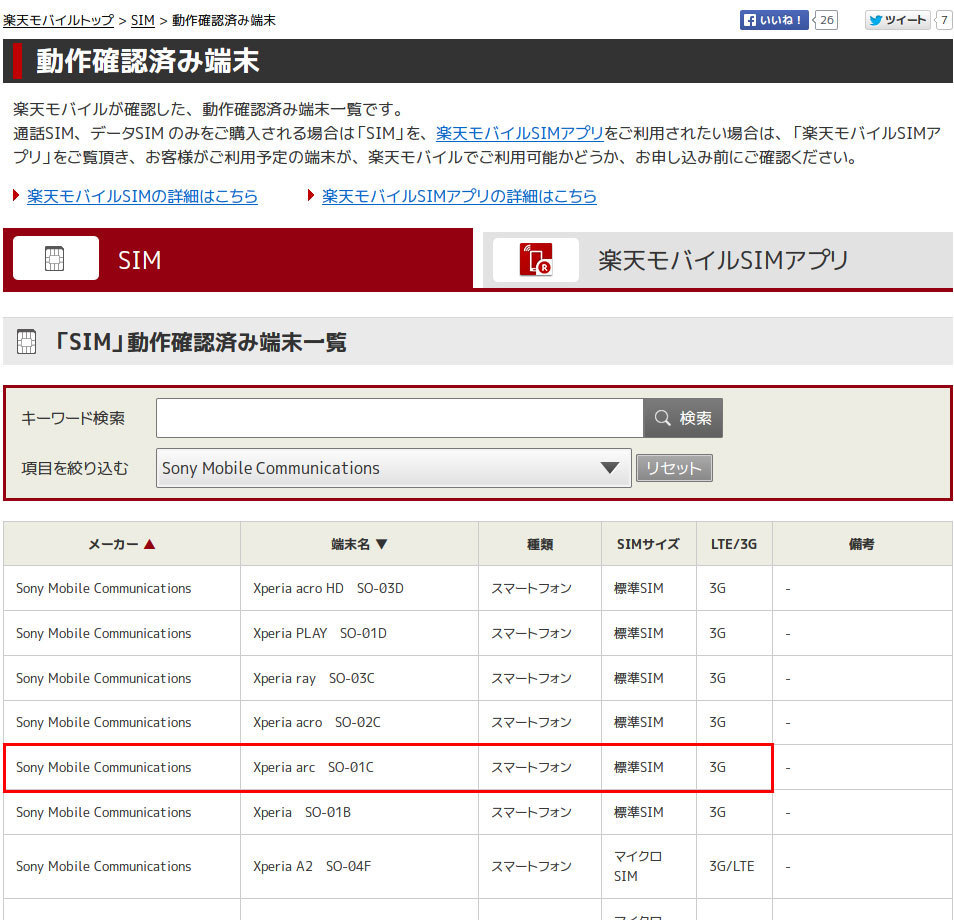Image resolution: width=954 pixels, height=920 pixels.
Task: Click the SIMサイズ column header
Action: coord(649,544)
